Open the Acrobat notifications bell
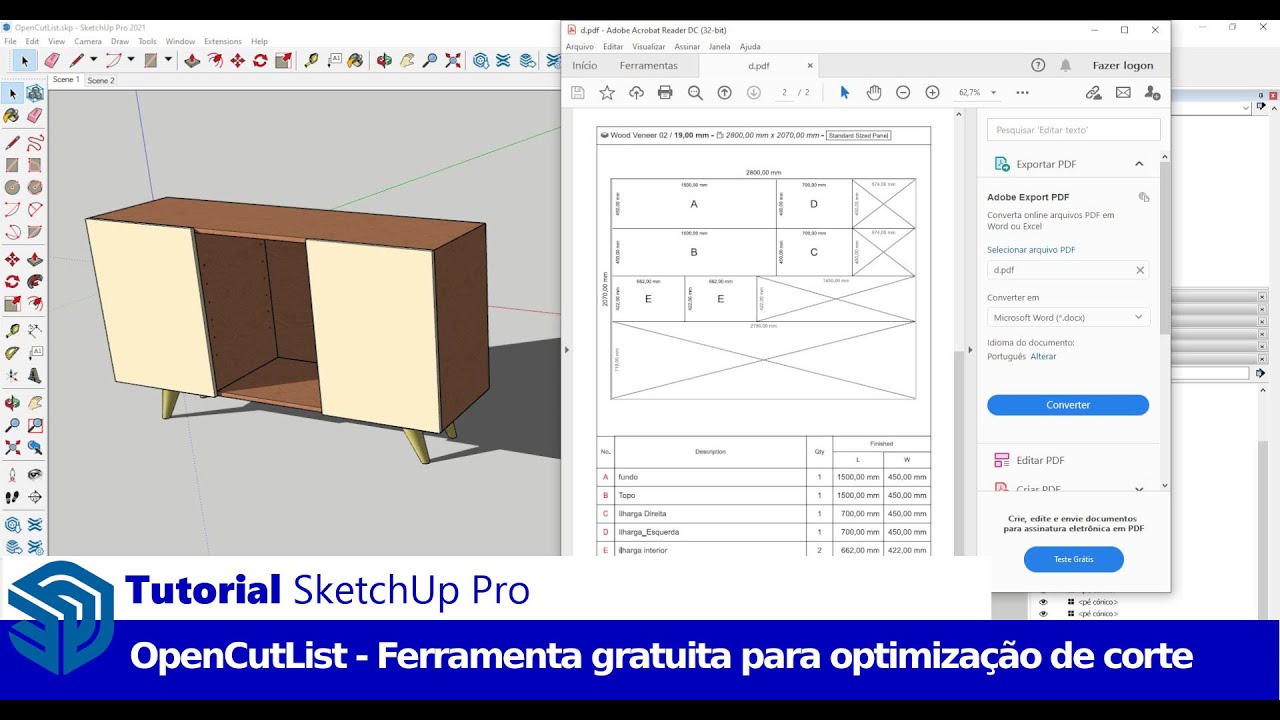1280x720 pixels. (1066, 65)
